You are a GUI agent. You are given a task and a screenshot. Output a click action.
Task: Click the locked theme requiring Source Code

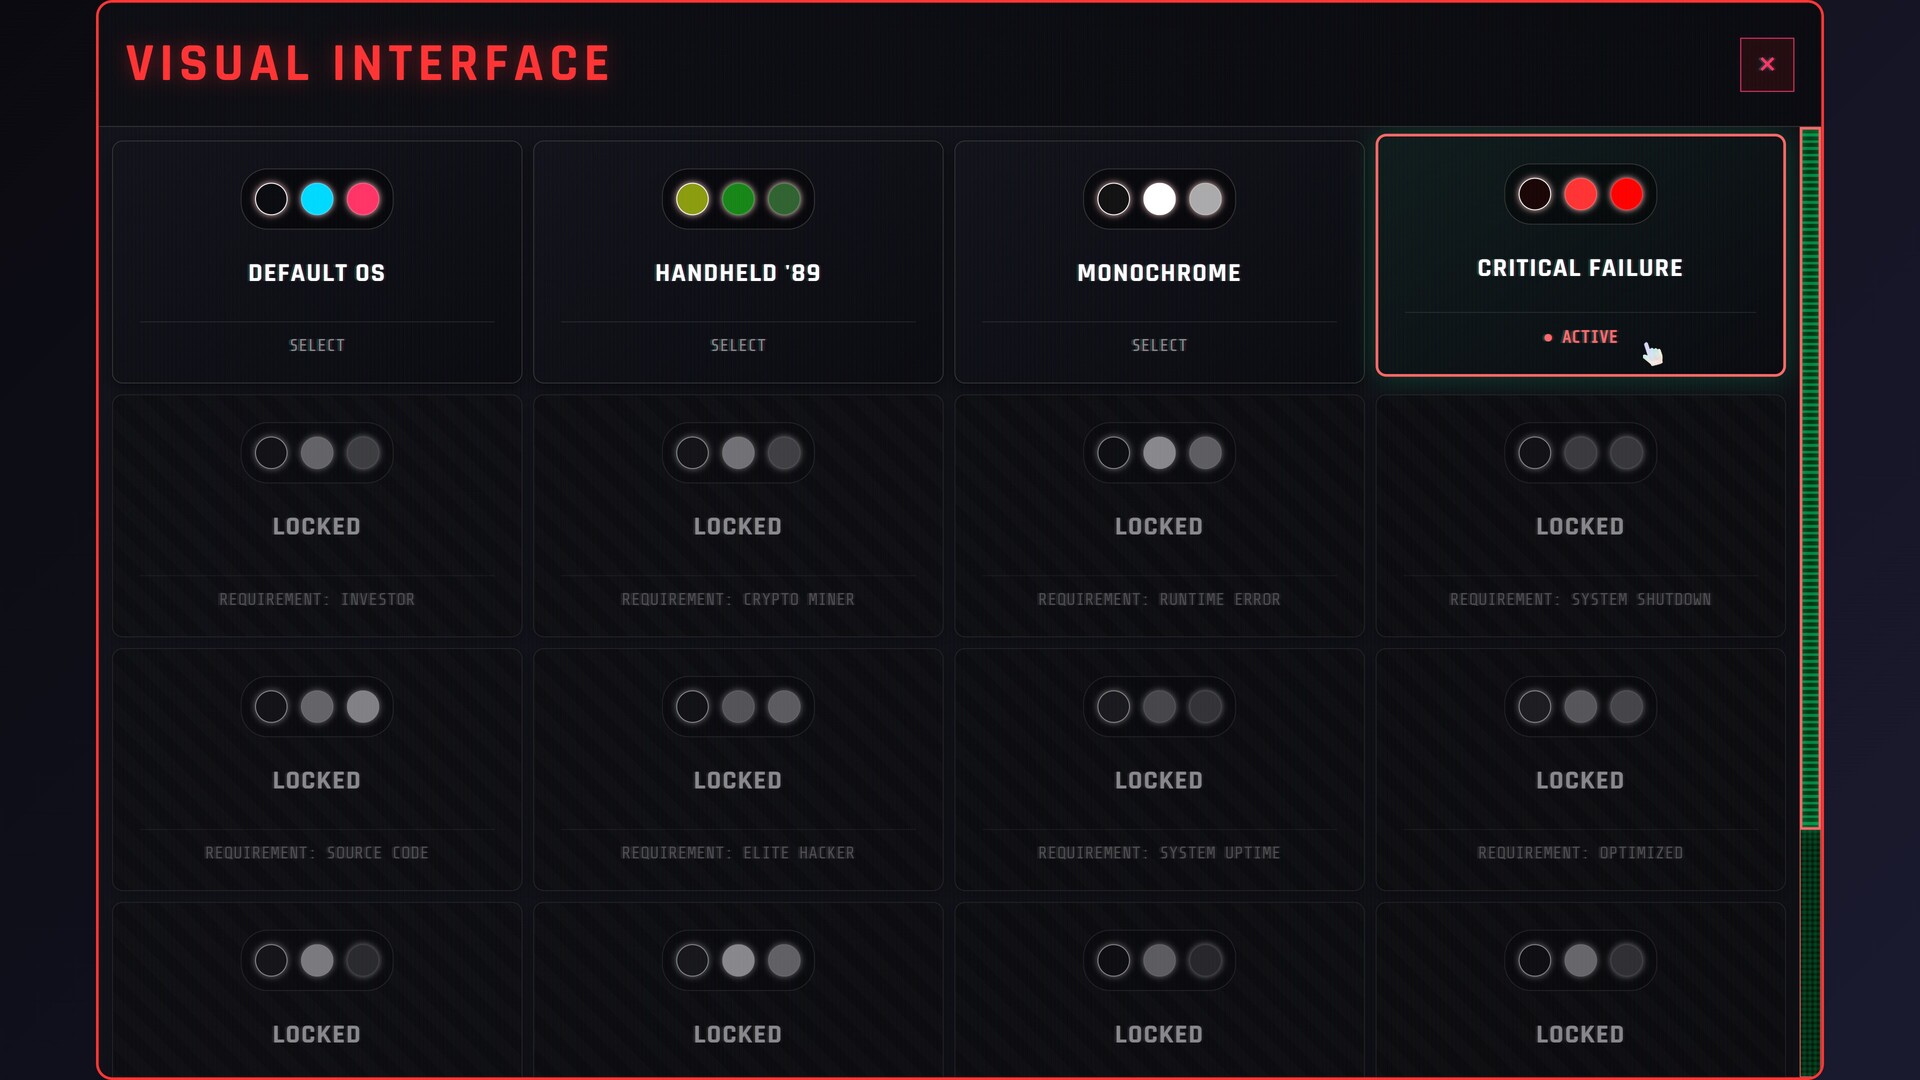316,770
